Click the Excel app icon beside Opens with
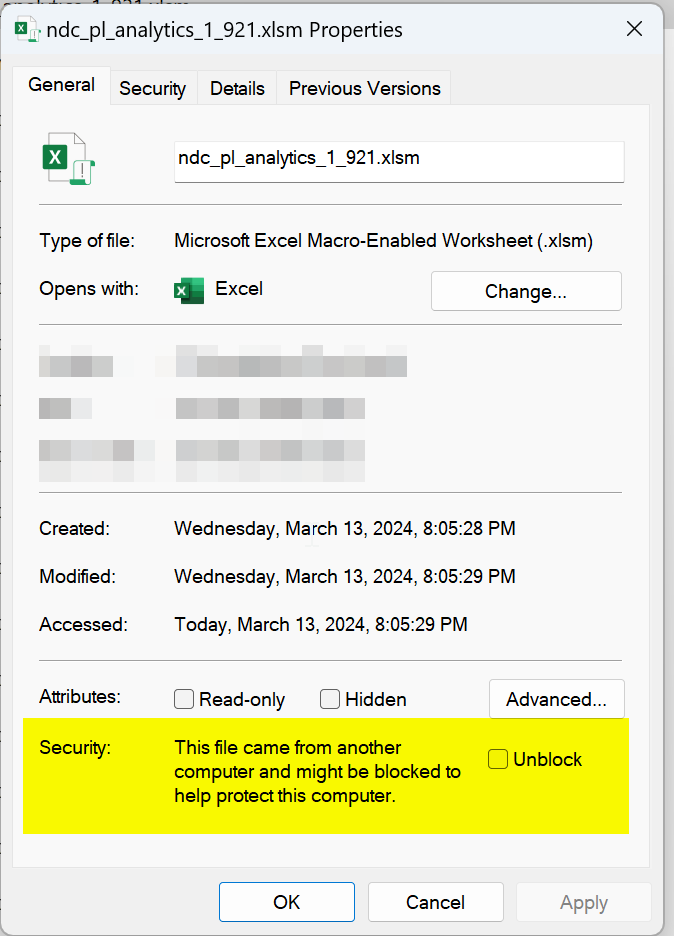This screenshot has width=674, height=936. click(188, 290)
